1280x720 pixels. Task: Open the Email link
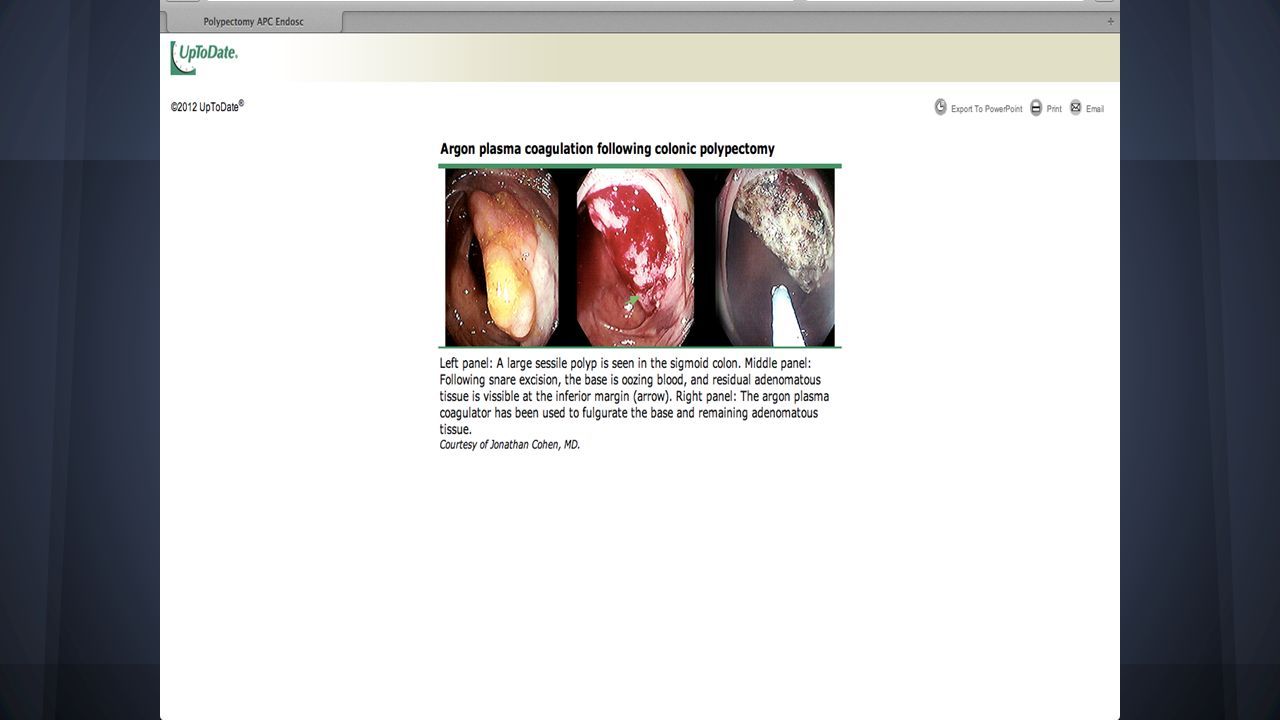click(x=1095, y=109)
